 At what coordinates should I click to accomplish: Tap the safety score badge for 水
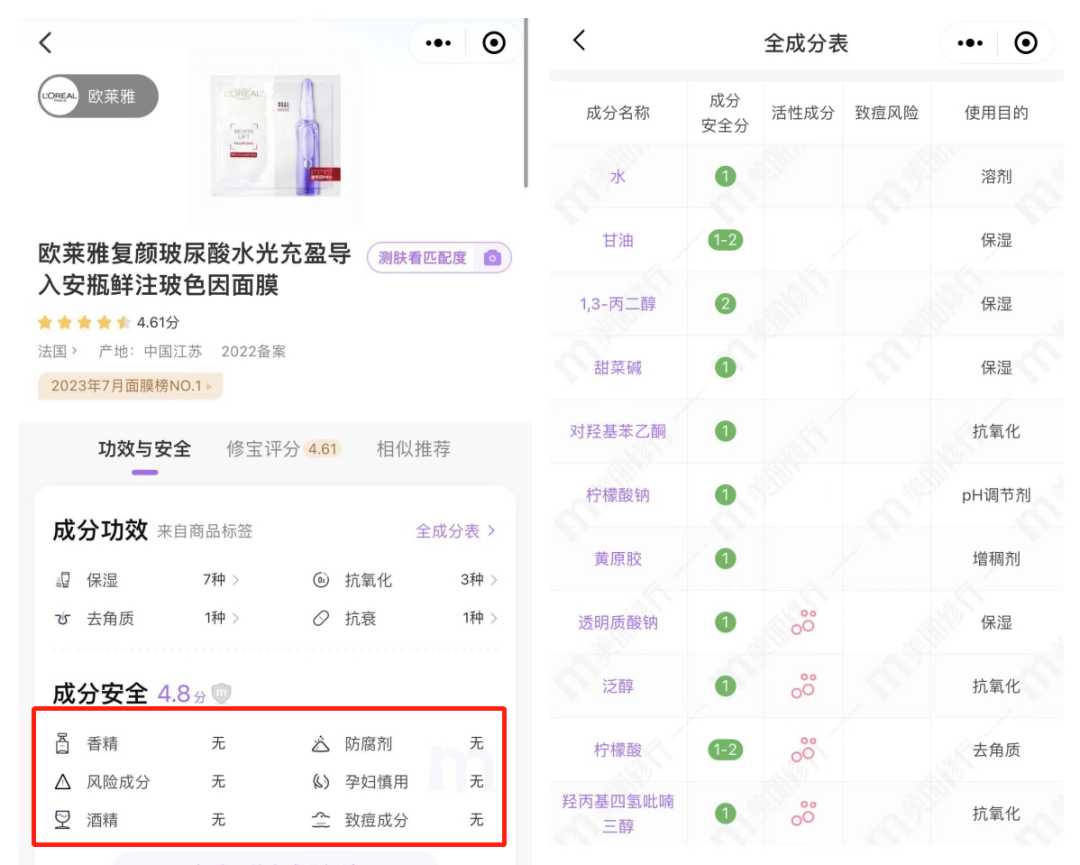[725, 176]
